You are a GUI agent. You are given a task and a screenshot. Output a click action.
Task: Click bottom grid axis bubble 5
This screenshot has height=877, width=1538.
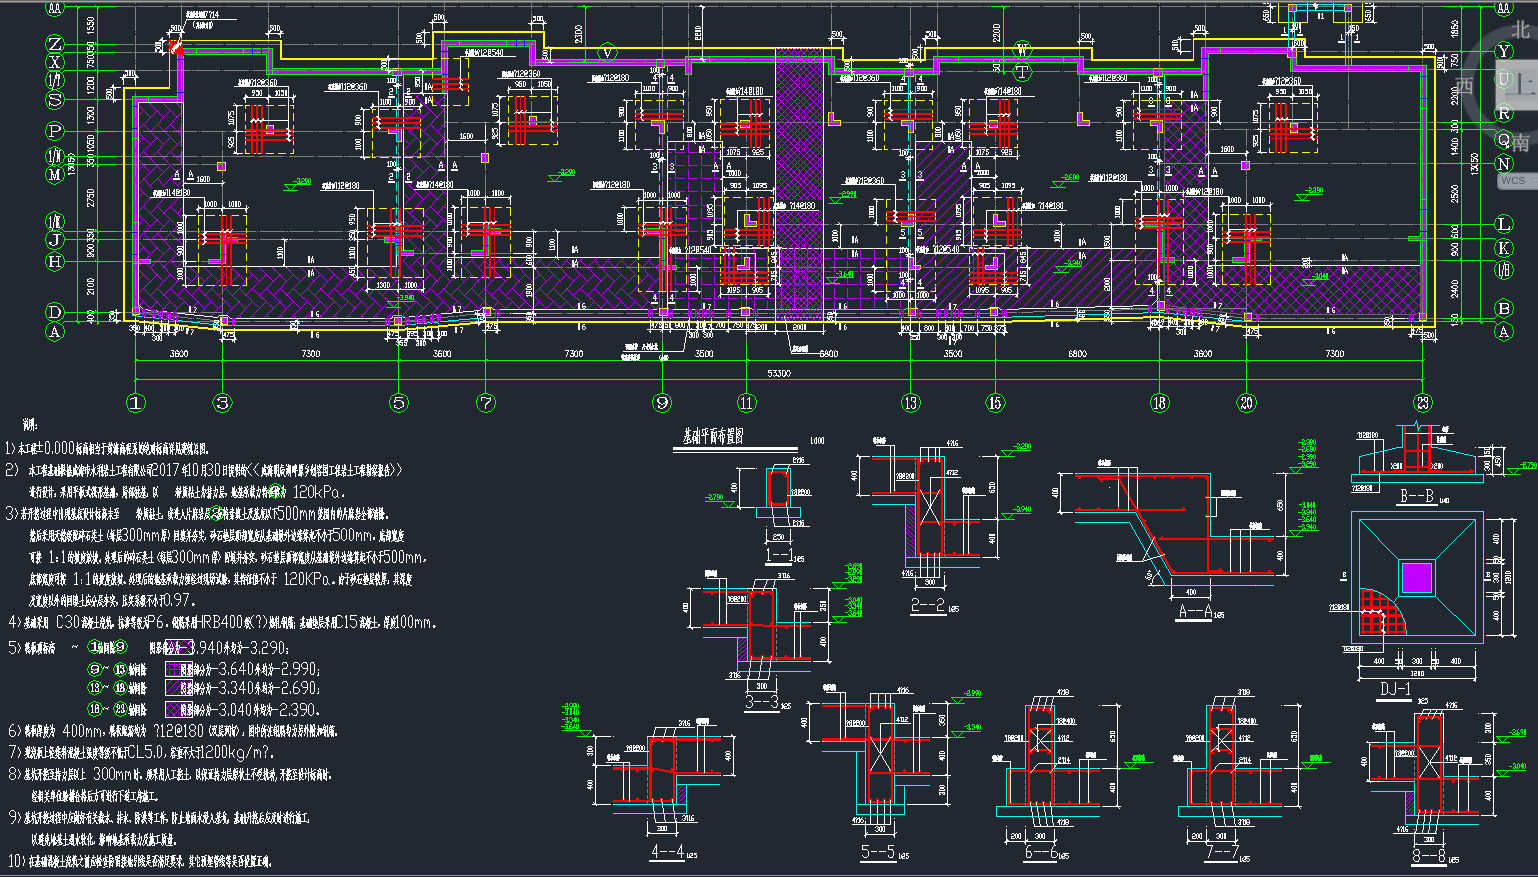tap(399, 403)
